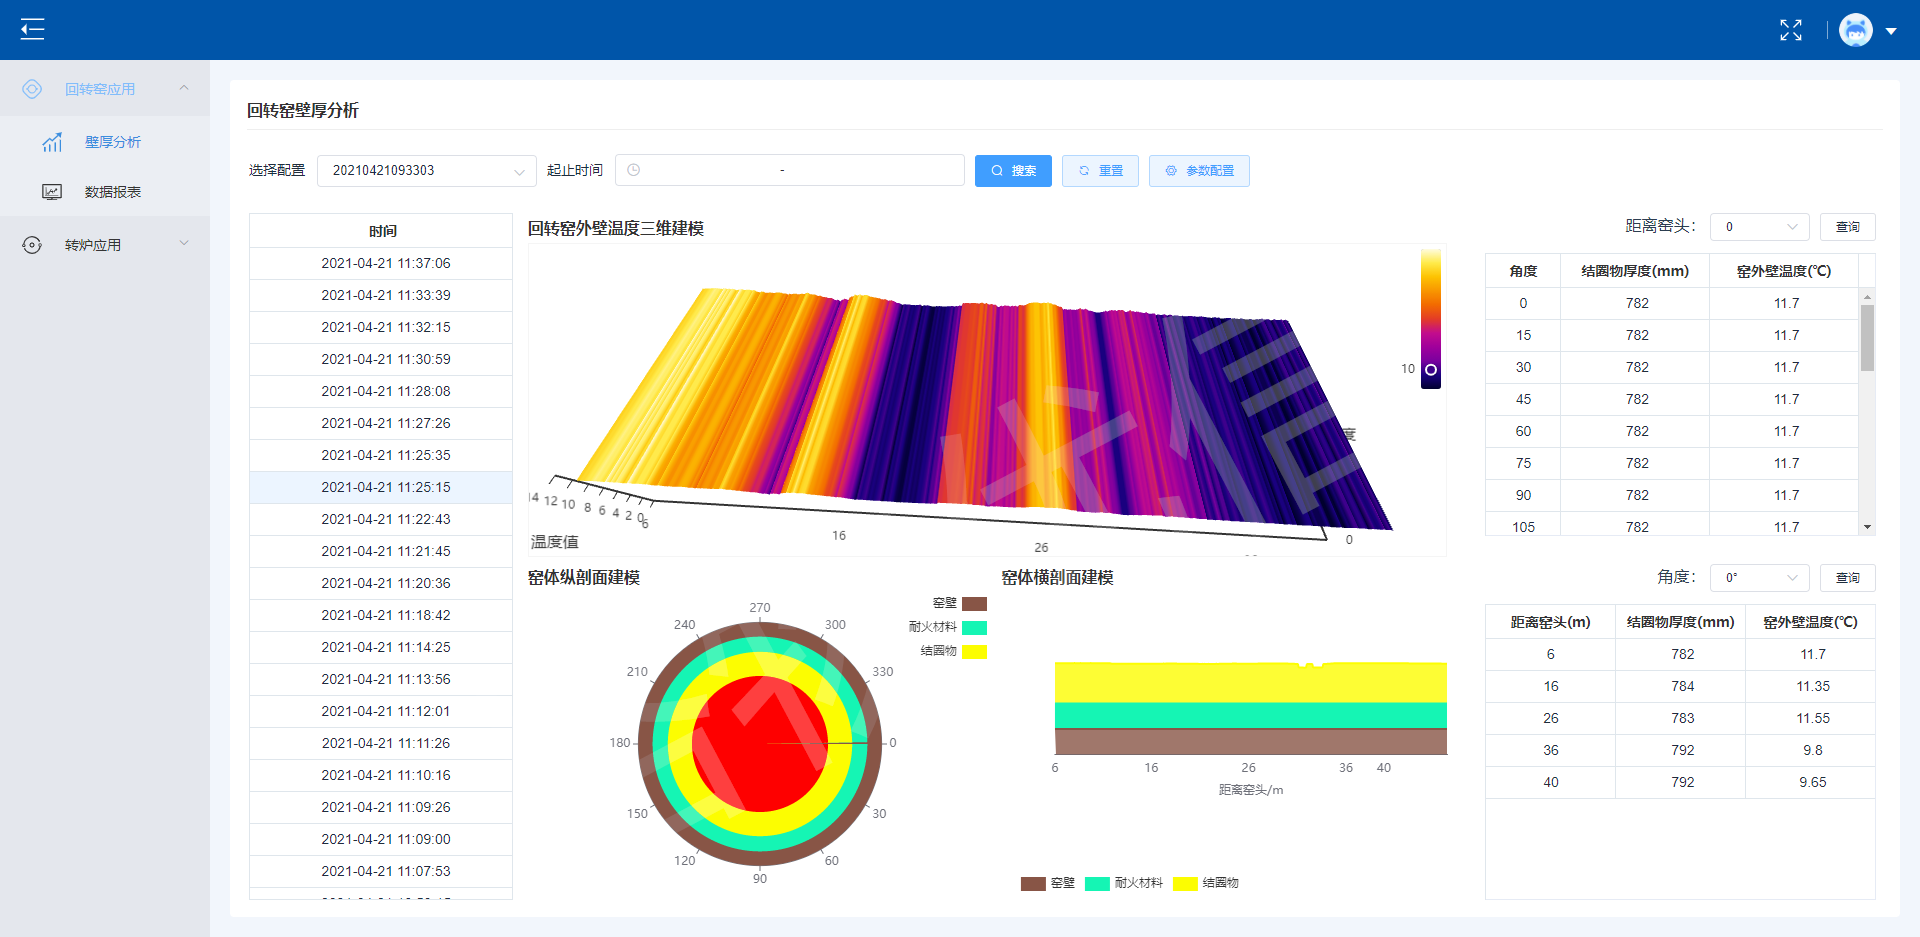Click the 转炉应用 circular icon

[x=32, y=245]
